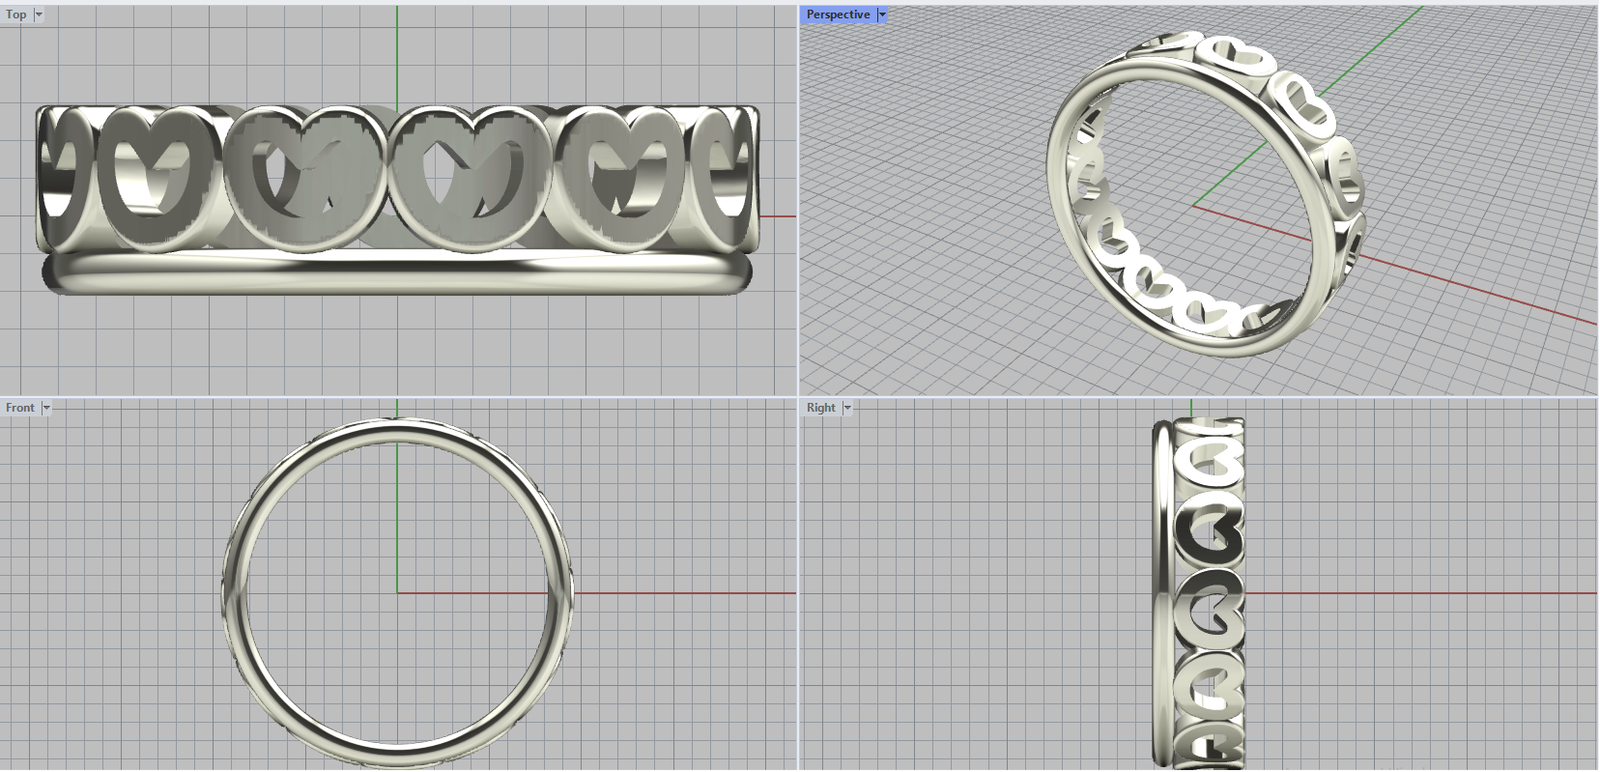Expand the Perspective viewport dropdown arrow
Image resolution: width=1600 pixels, height=772 pixels.
point(881,14)
